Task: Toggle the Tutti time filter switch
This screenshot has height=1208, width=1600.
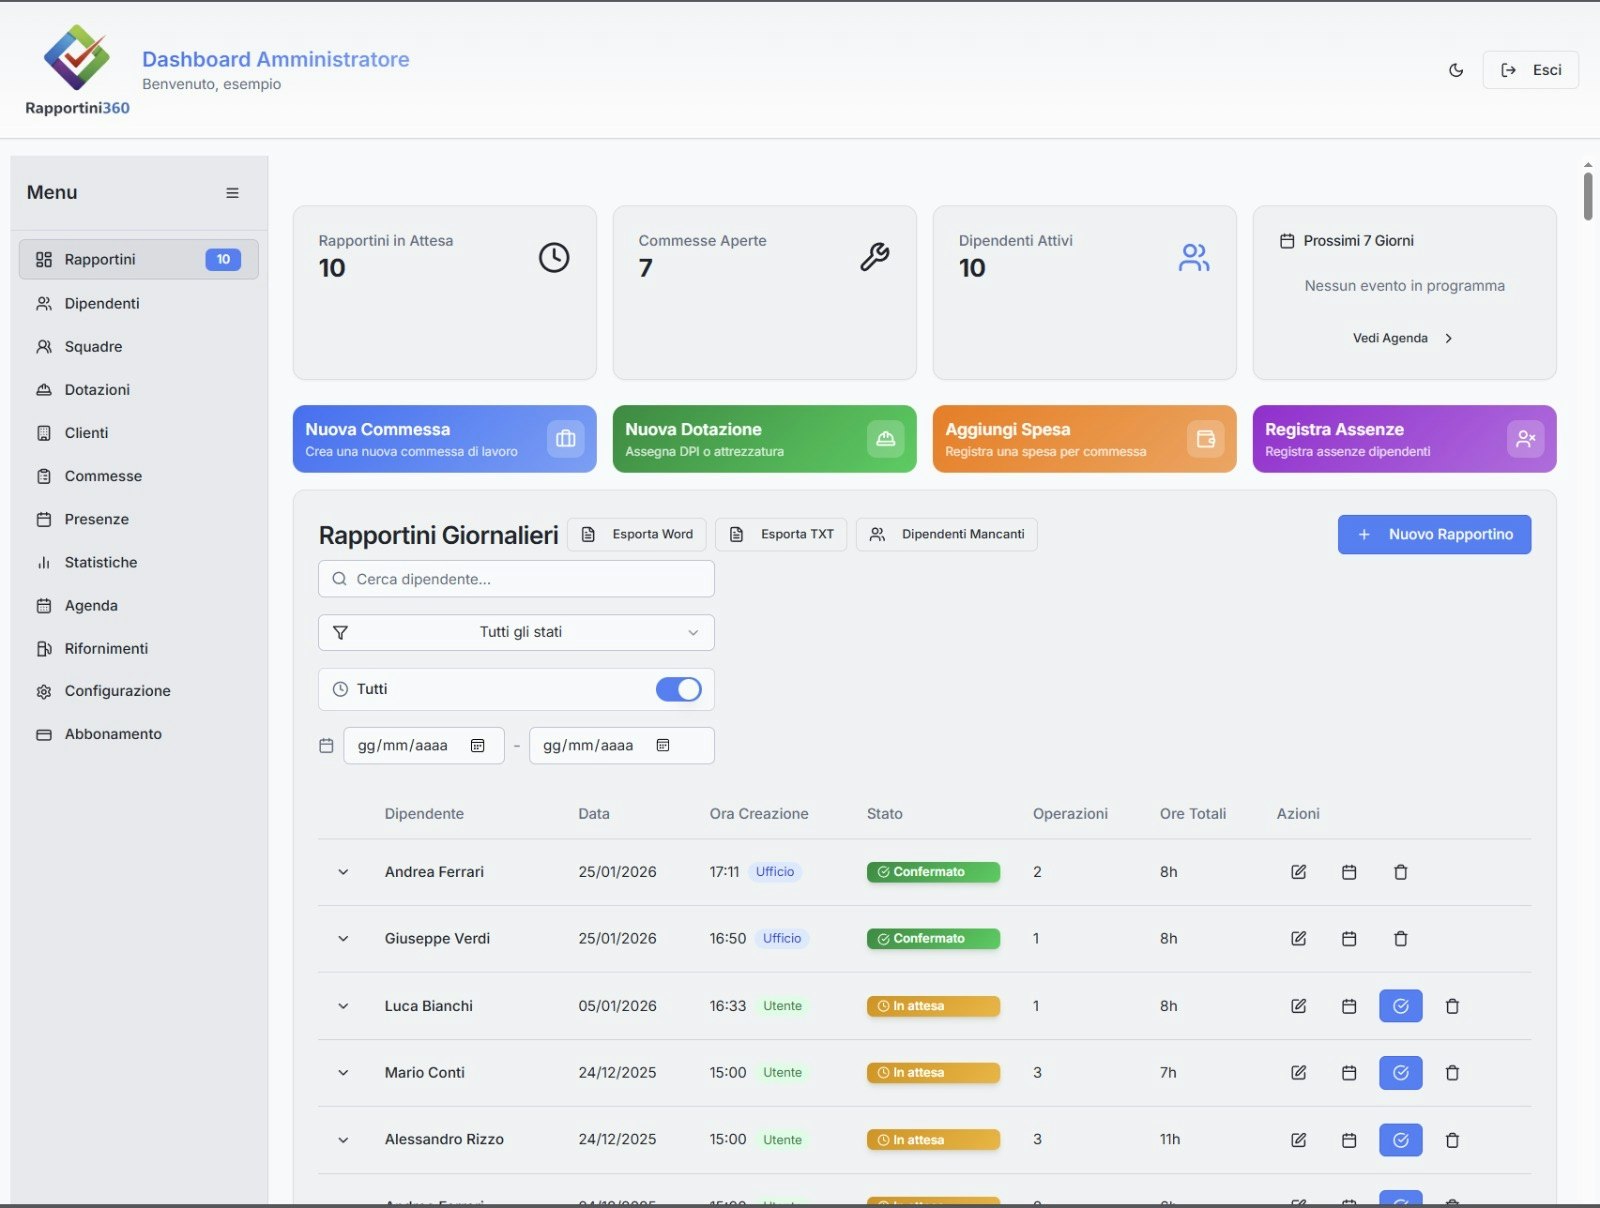Action: point(679,689)
